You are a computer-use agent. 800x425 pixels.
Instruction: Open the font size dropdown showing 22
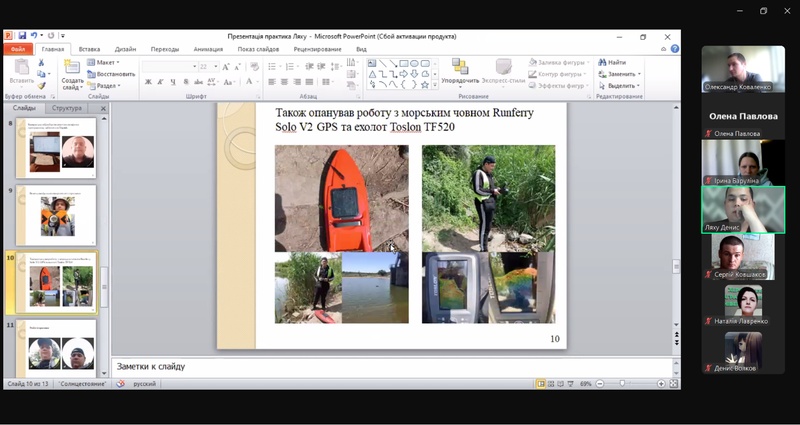pyautogui.click(x=216, y=67)
